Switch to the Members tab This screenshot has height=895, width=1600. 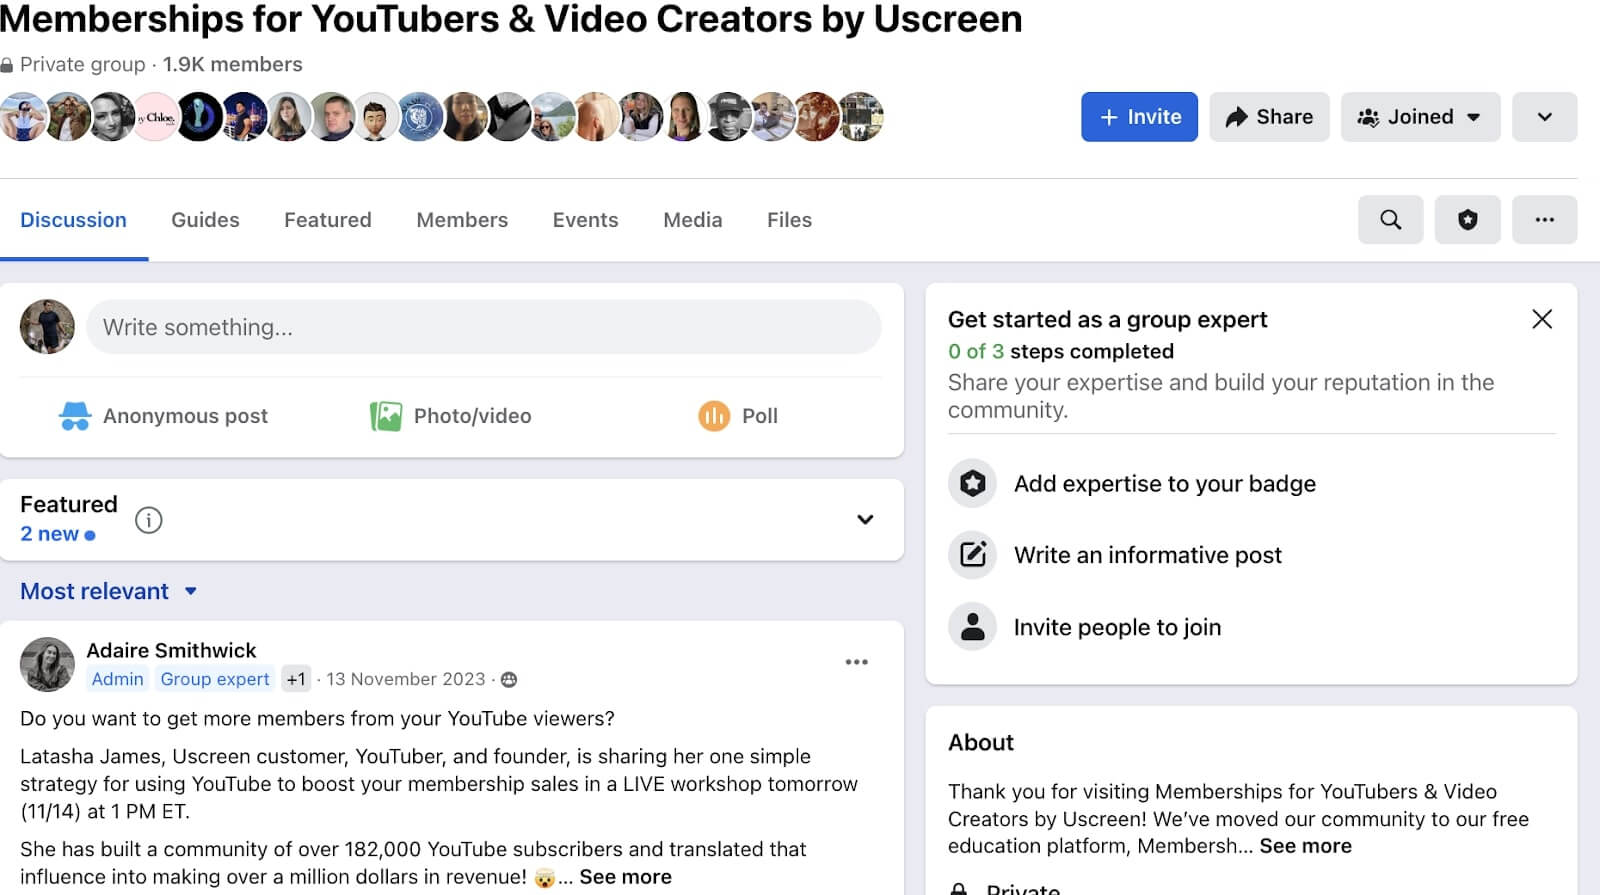pos(462,220)
